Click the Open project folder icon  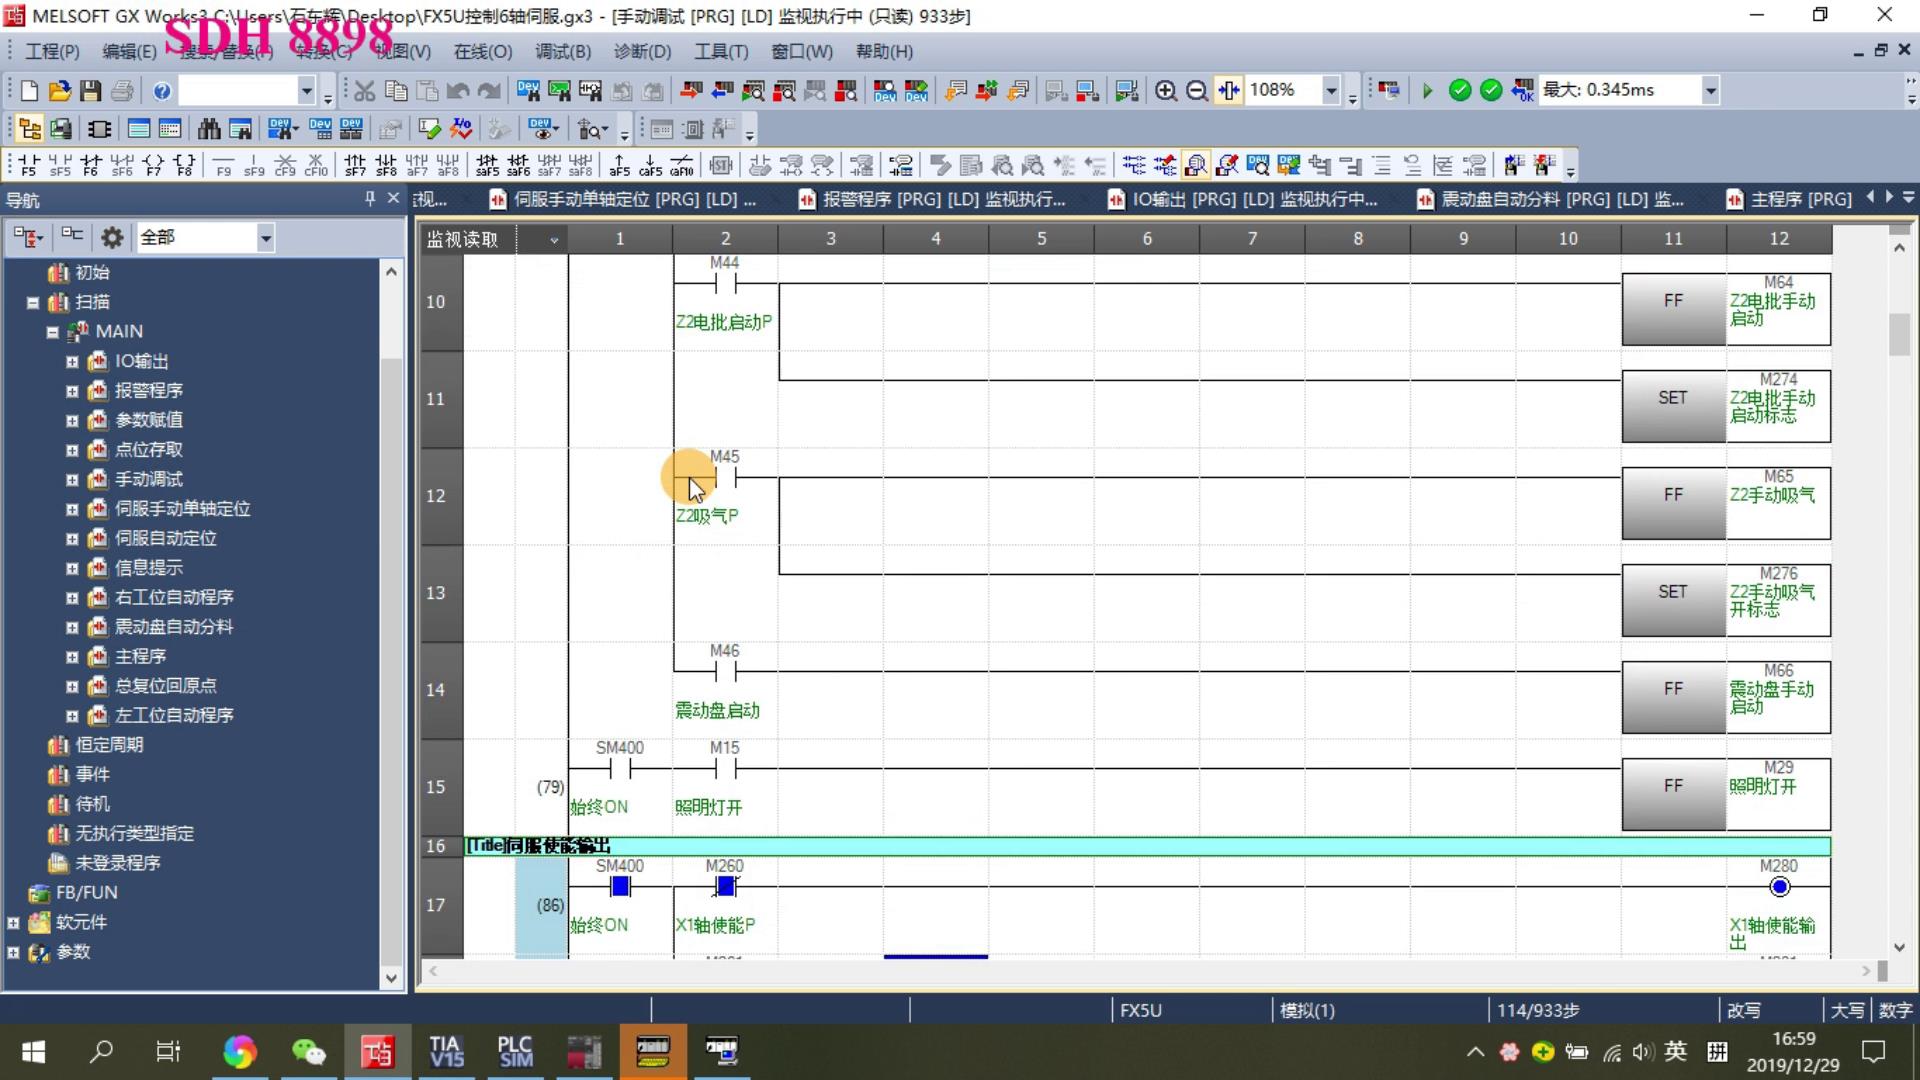tap(60, 91)
